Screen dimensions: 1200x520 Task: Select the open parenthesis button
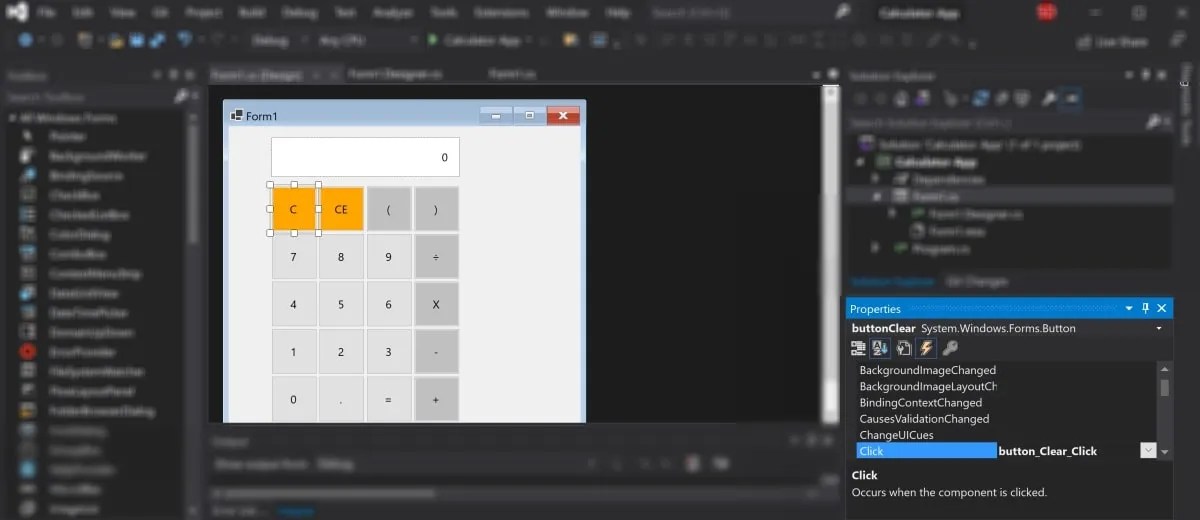tap(389, 209)
